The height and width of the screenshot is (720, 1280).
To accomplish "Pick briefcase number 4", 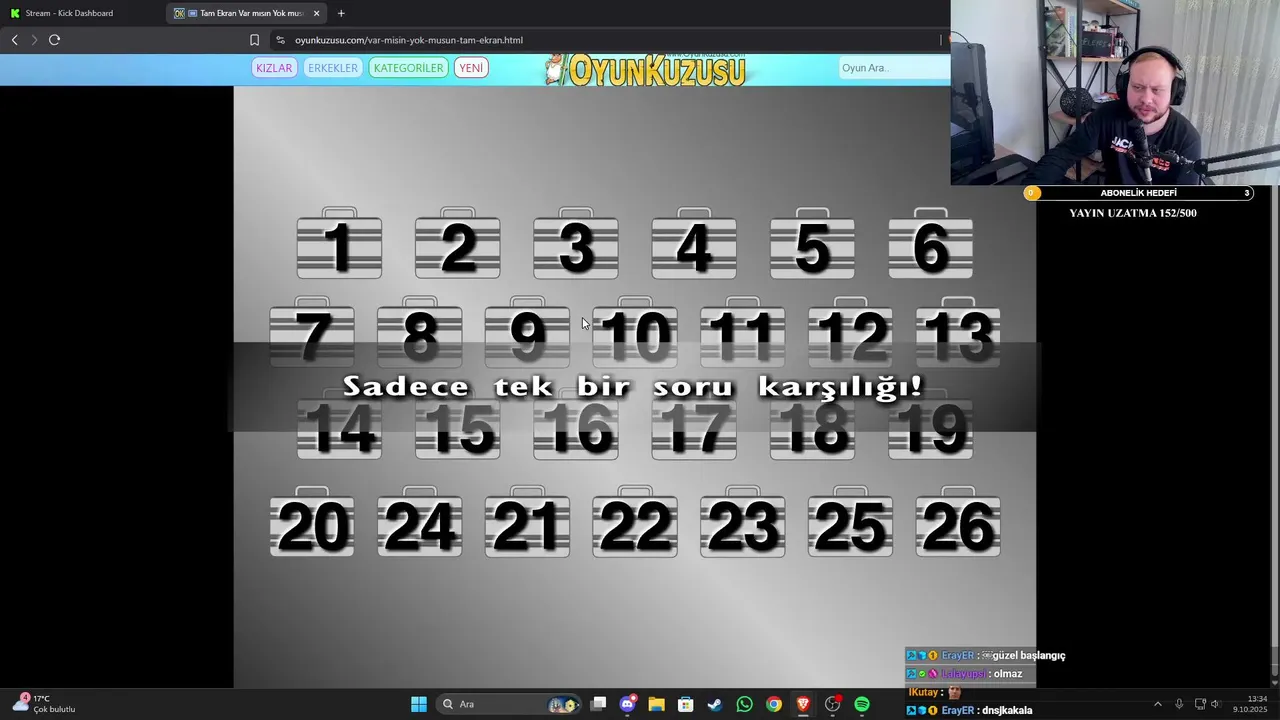I will tap(693, 244).
